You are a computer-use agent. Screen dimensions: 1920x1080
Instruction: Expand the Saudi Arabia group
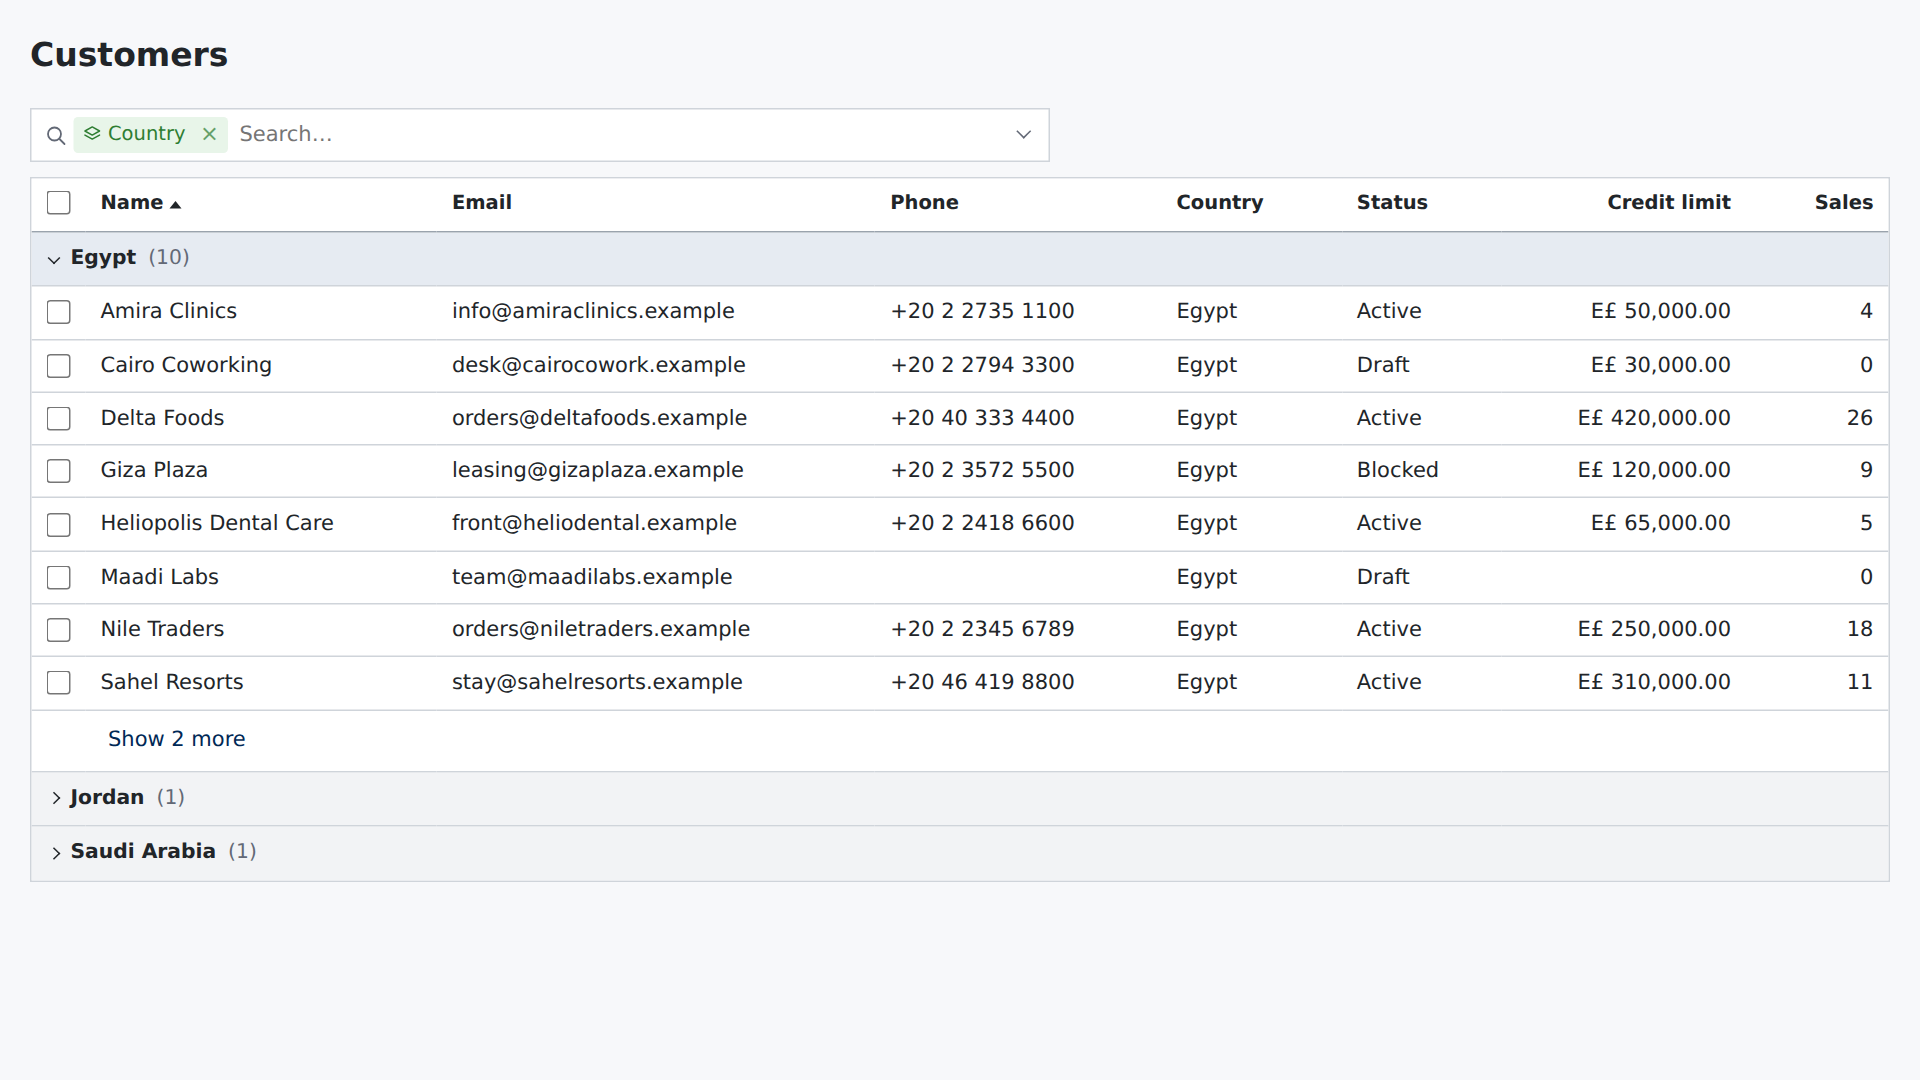pyautogui.click(x=56, y=852)
